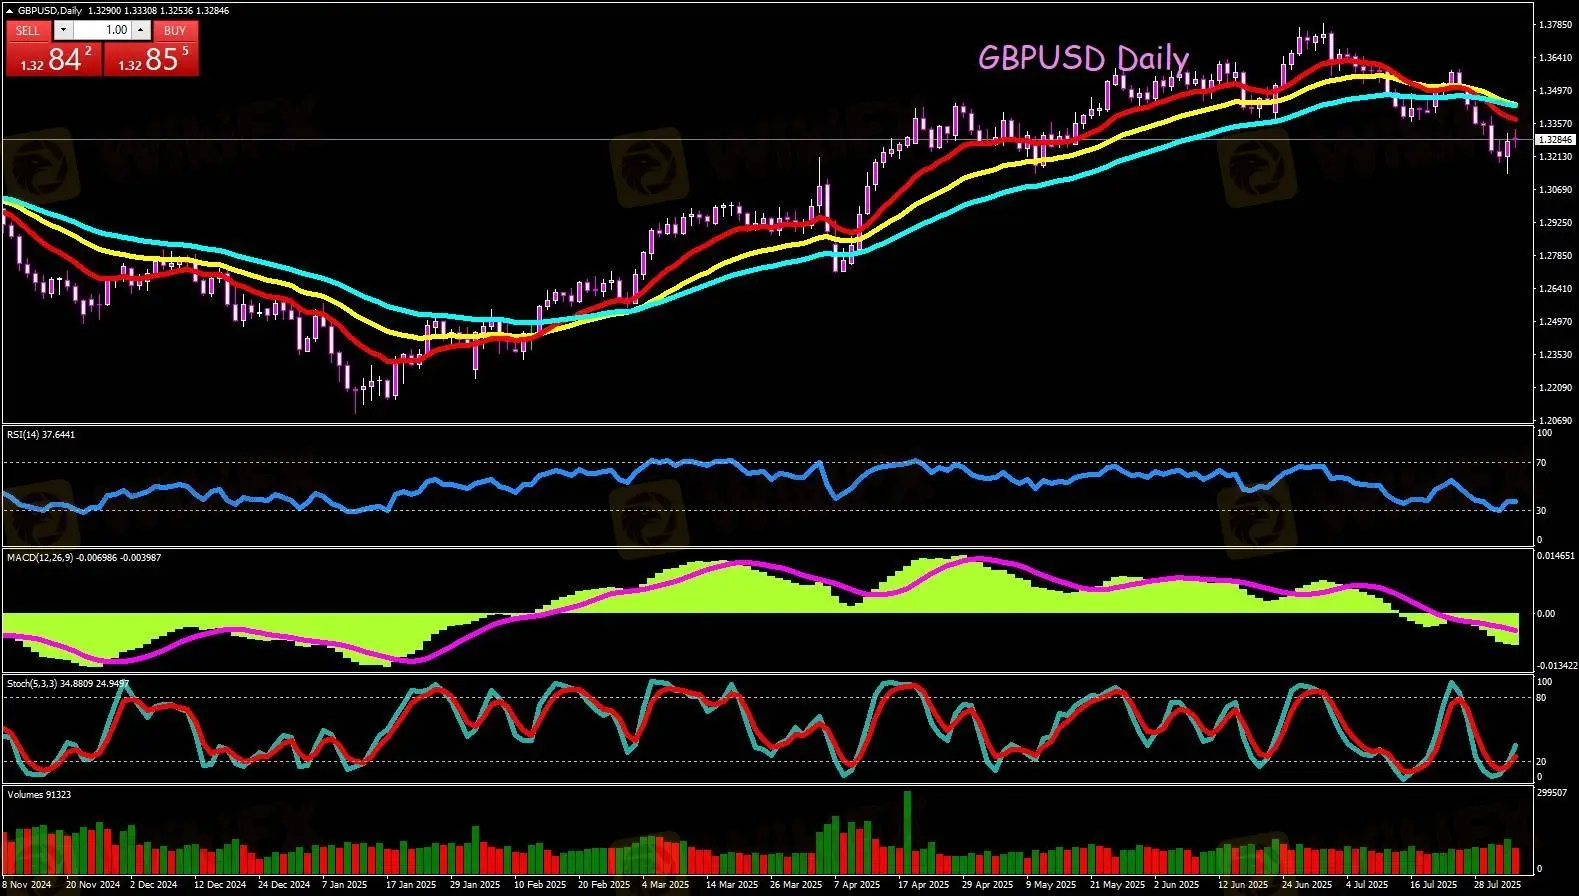Image resolution: width=1579 pixels, height=896 pixels.
Task: Click the 16 Jul 2025 date label
Action: pyautogui.click(x=1436, y=885)
